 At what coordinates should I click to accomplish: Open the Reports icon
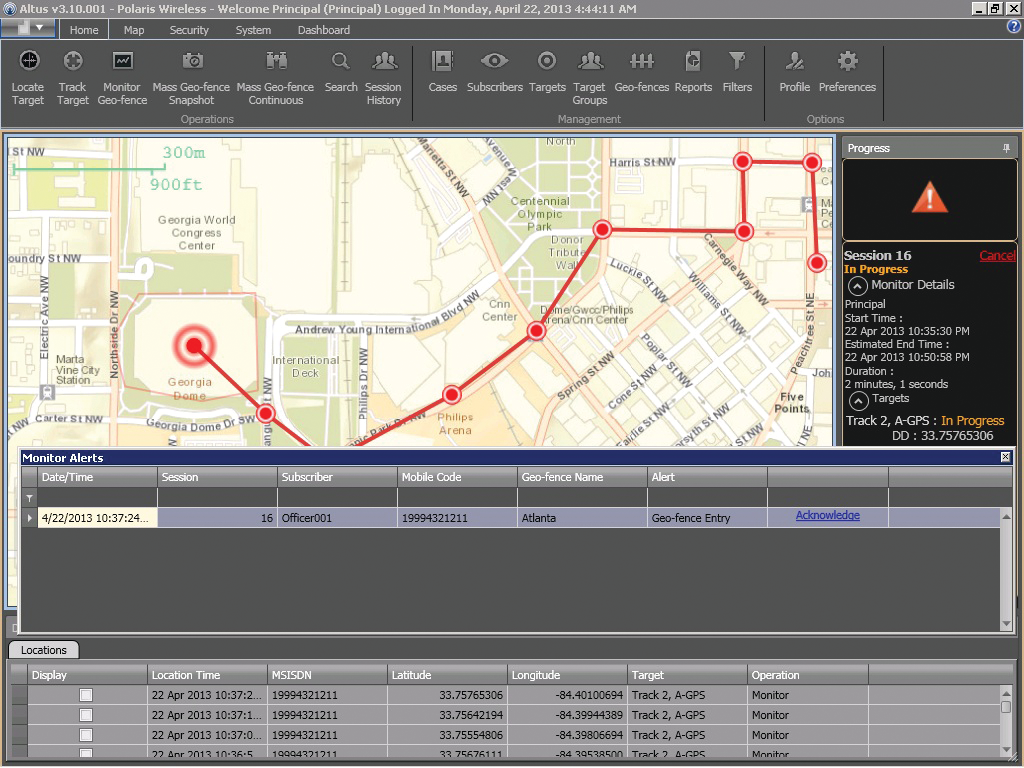tap(693, 72)
